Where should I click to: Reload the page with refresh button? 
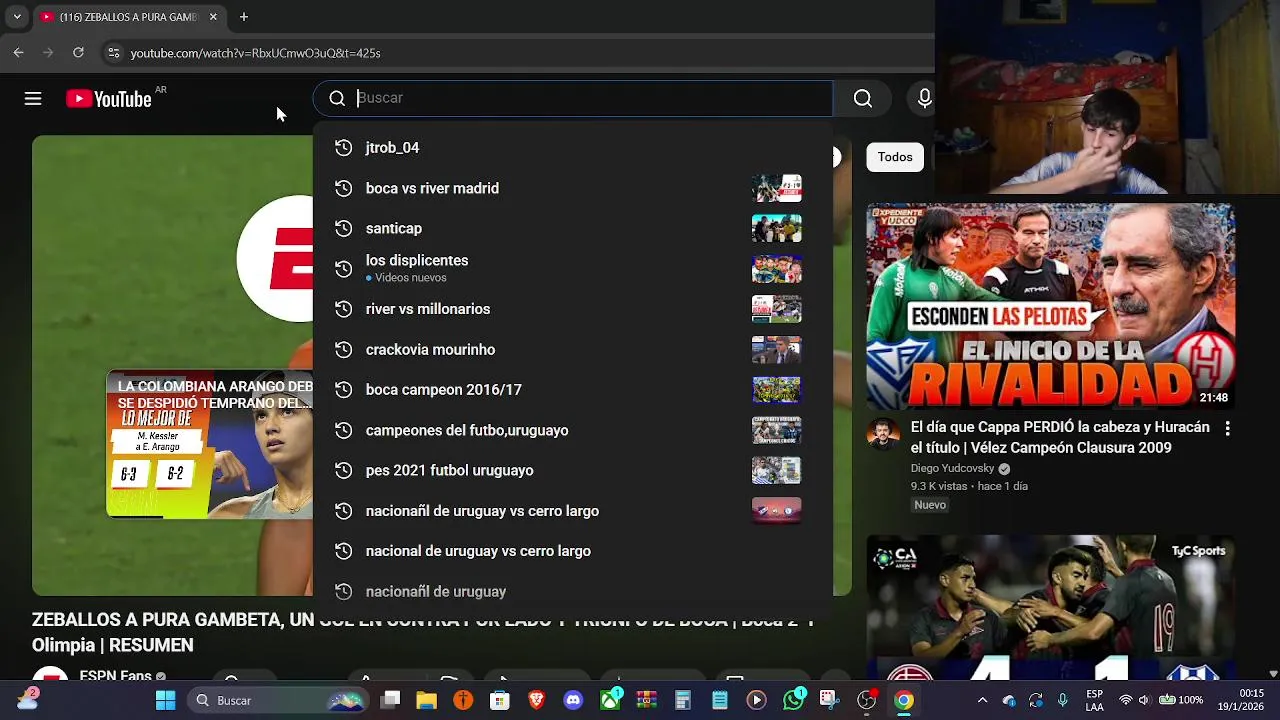coord(78,52)
